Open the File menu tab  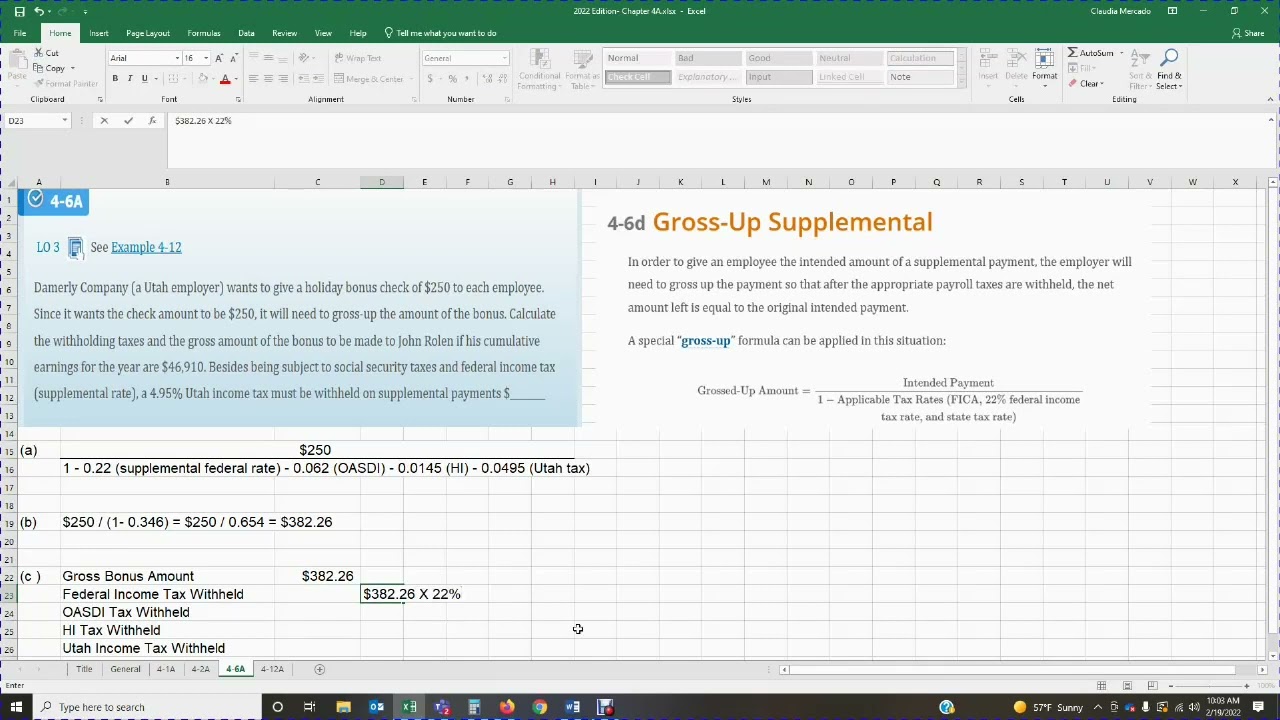20,33
